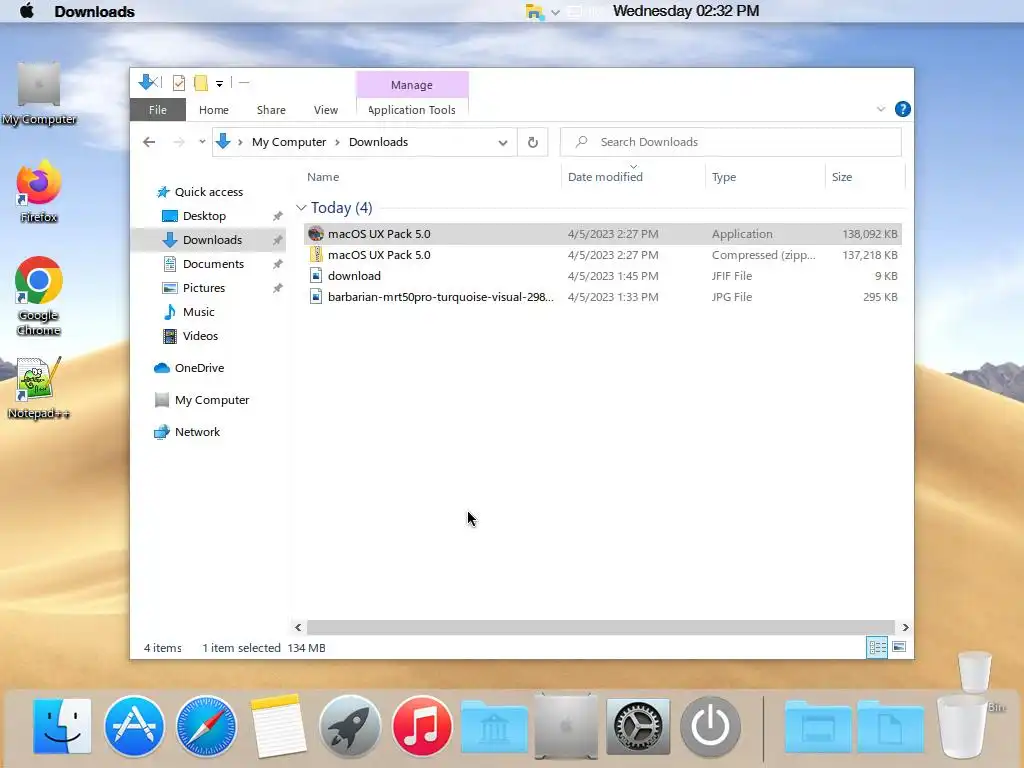The width and height of the screenshot is (1024, 768).
Task: Switch to View ribbon tab
Action: [x=326, y=110]
